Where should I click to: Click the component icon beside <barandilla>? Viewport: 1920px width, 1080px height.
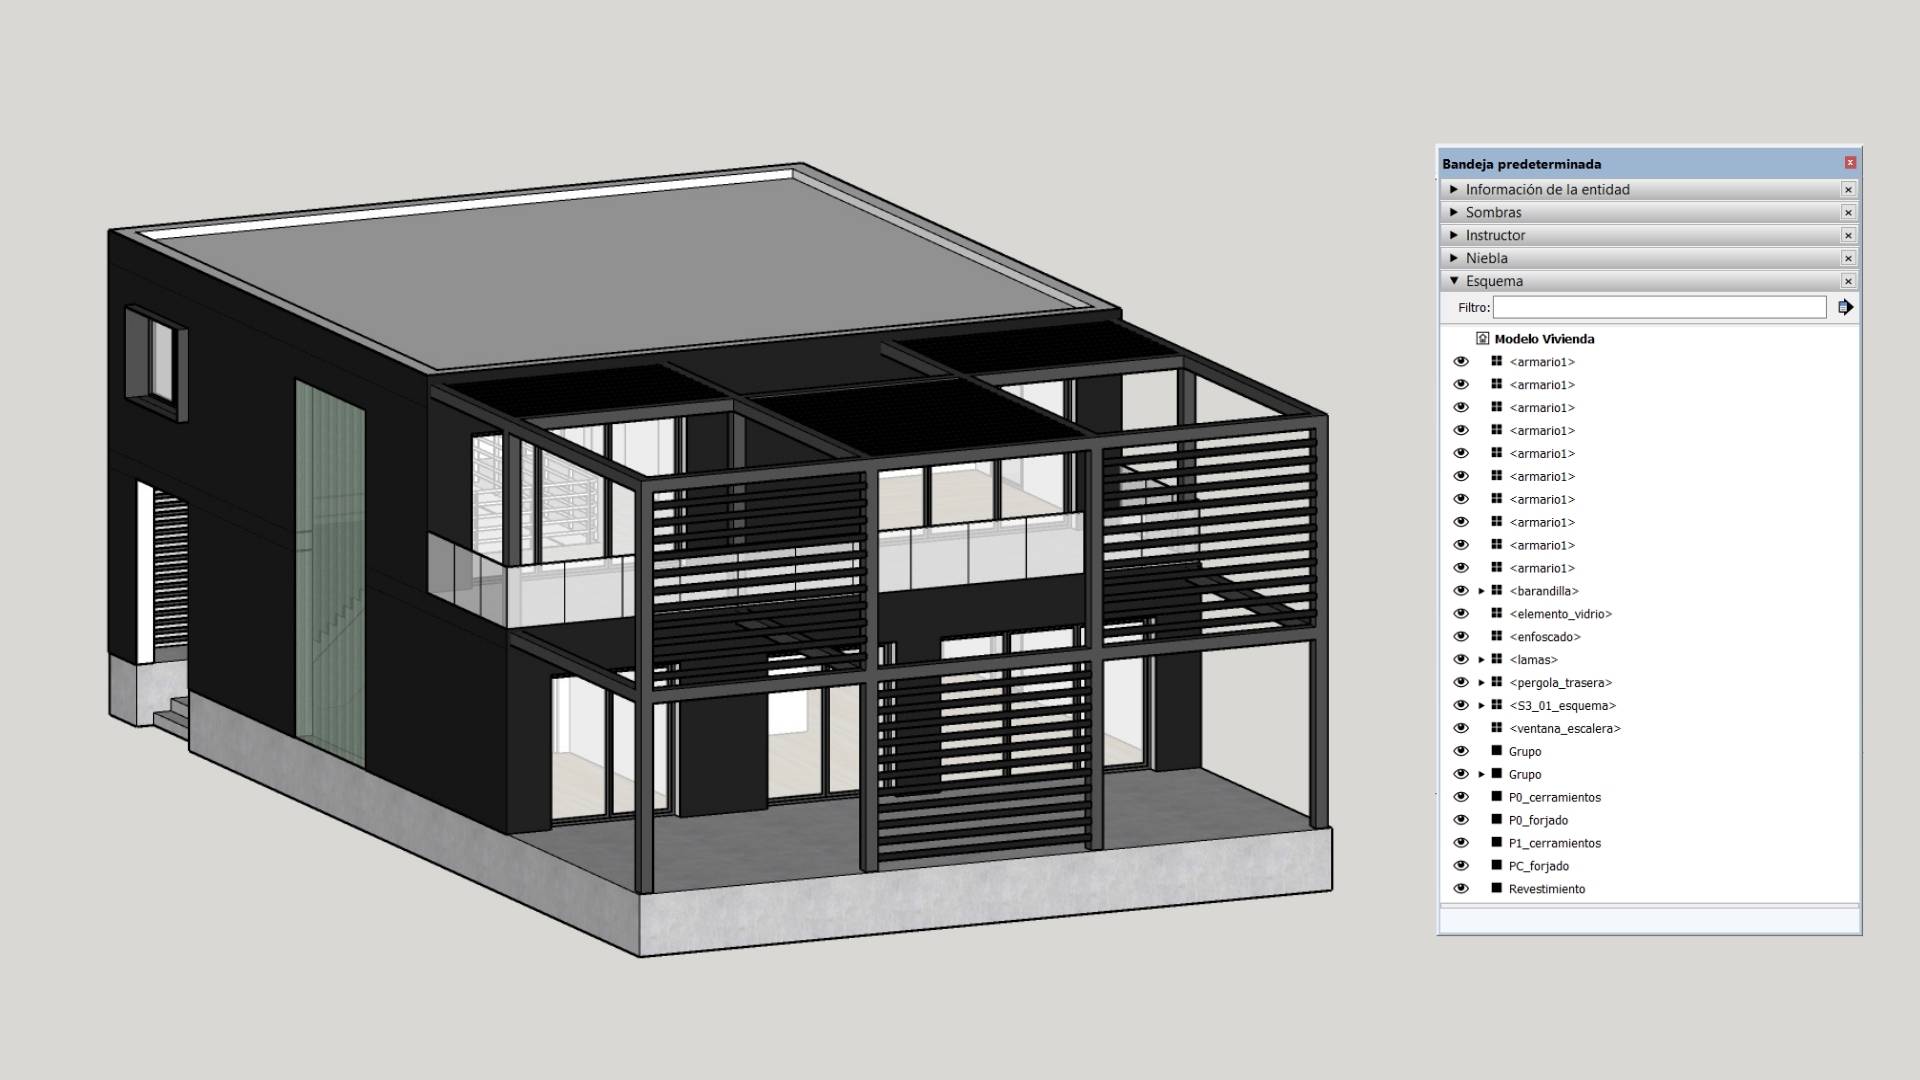[1497, 591]
